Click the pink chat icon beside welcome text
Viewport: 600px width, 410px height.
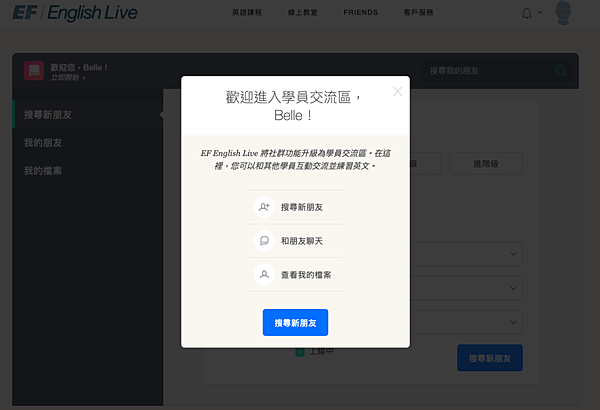[x=34, y=71]
